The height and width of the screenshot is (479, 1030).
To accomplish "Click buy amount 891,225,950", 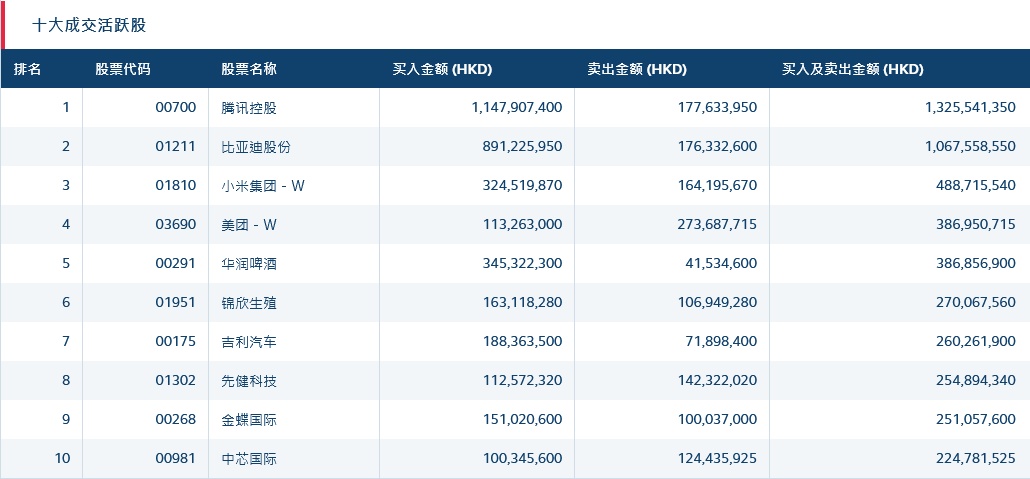I will pos(522,146).
